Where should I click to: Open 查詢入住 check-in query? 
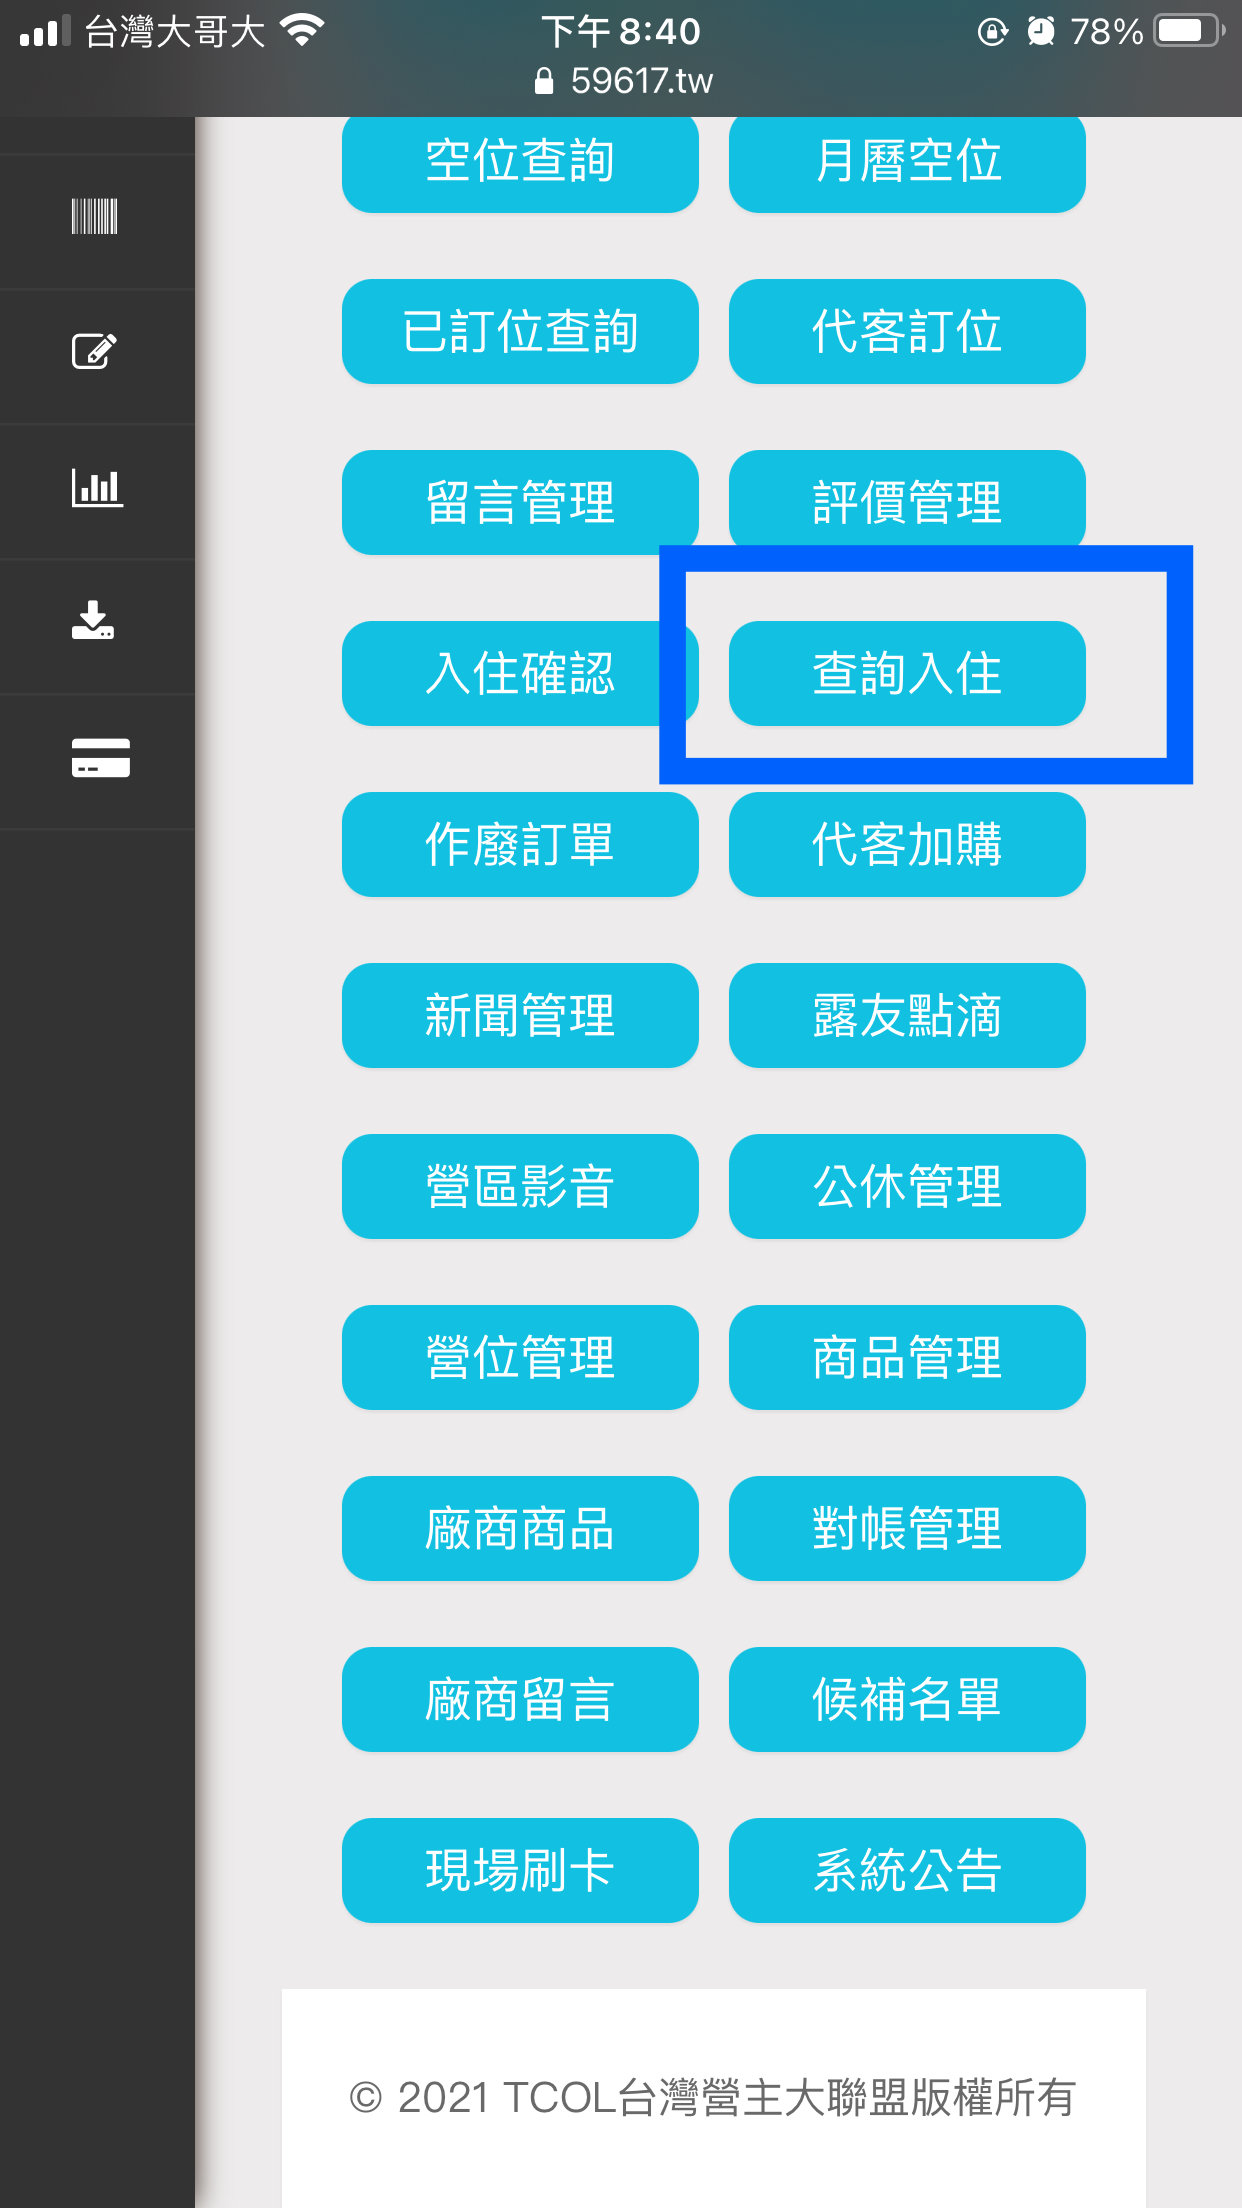point(907,673)
